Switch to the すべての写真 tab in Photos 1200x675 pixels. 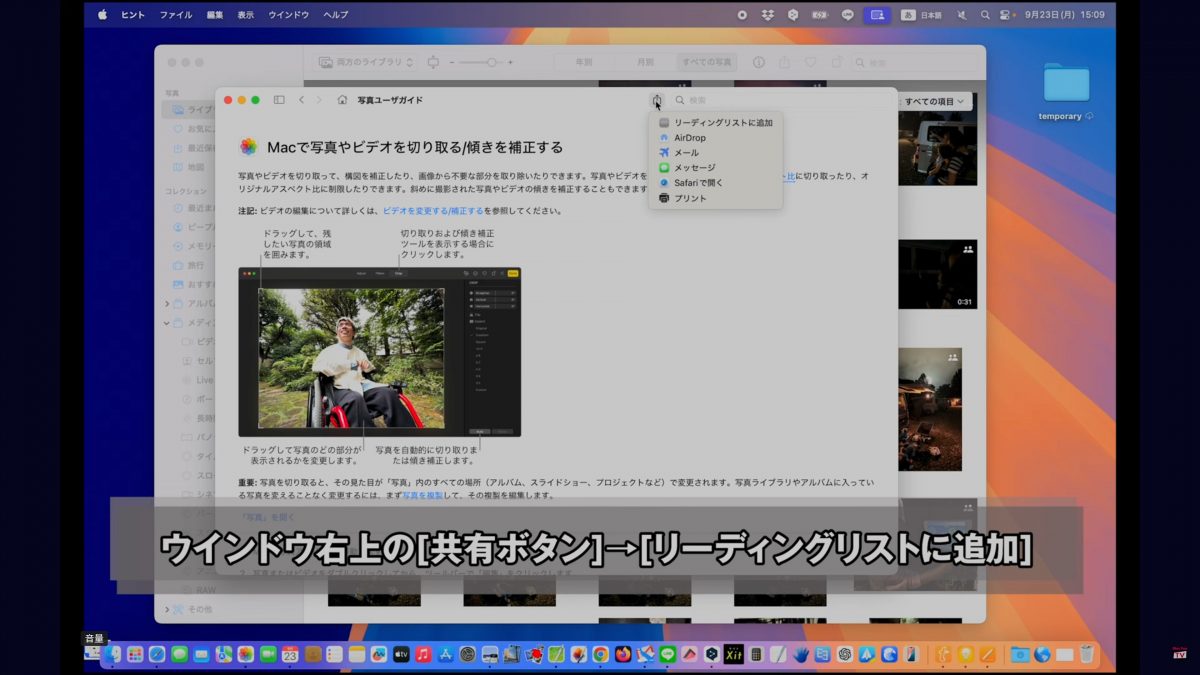(706, 62)
